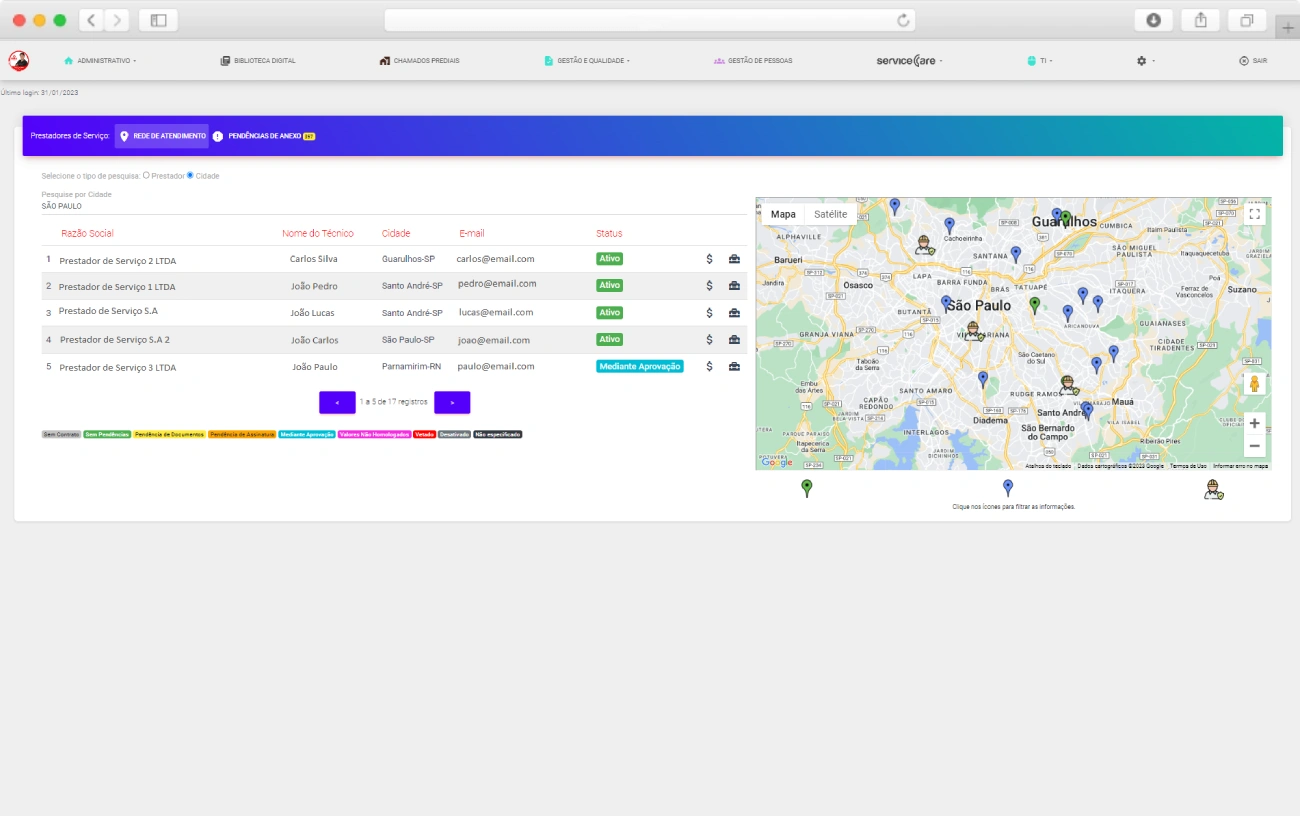Click the browser download icon
The width and height of the screenshot is (1300, 816).
[1153, 20]
